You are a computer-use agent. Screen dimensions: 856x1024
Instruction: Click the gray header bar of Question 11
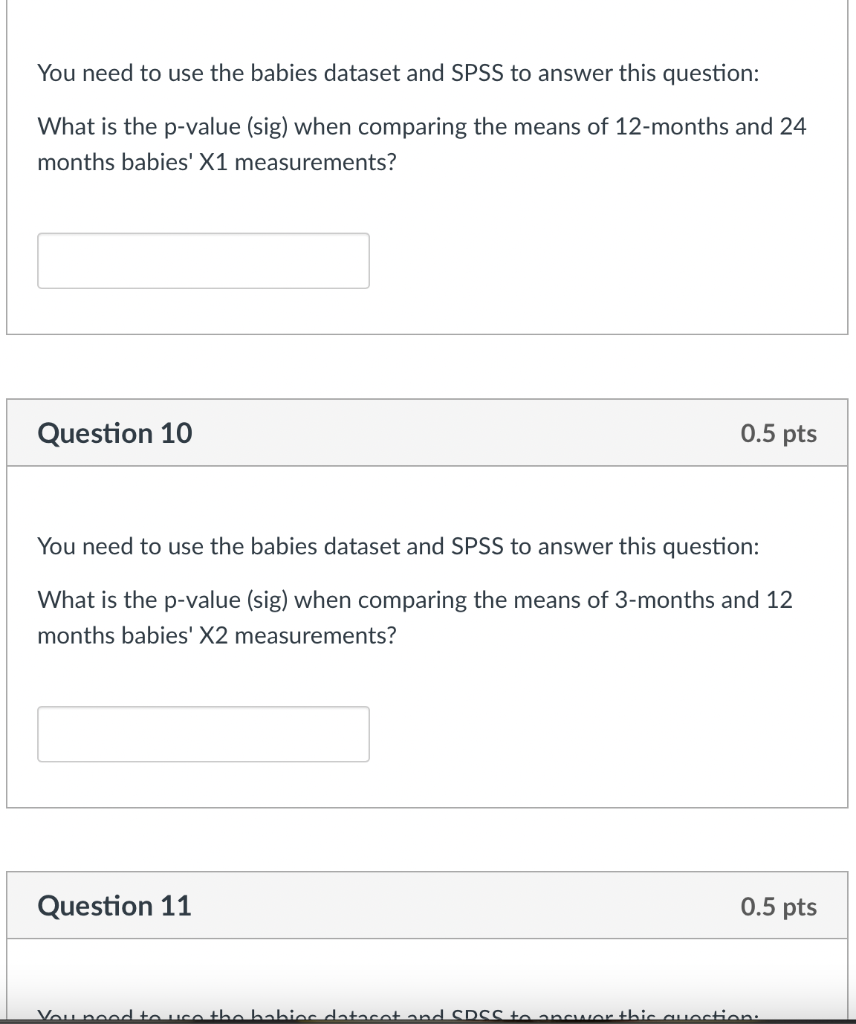pyautogui.click(x=430, y=905)
